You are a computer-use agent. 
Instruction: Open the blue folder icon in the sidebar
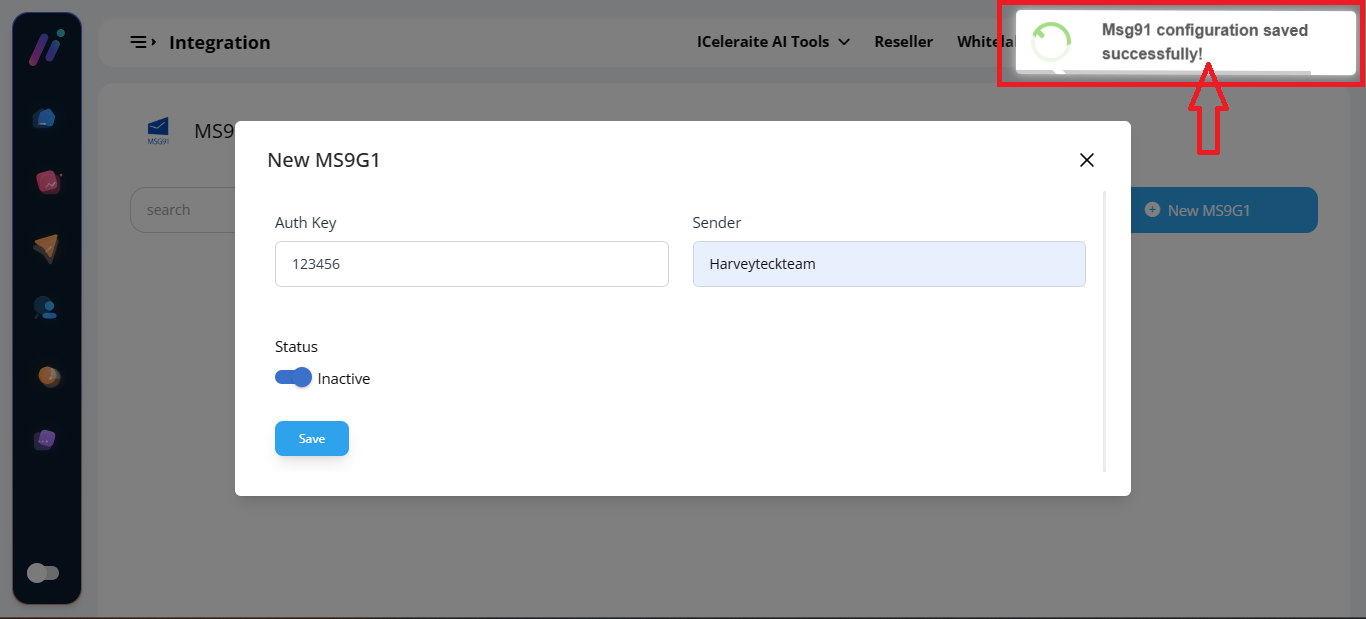pyautogui.click(x=45, y=118)
